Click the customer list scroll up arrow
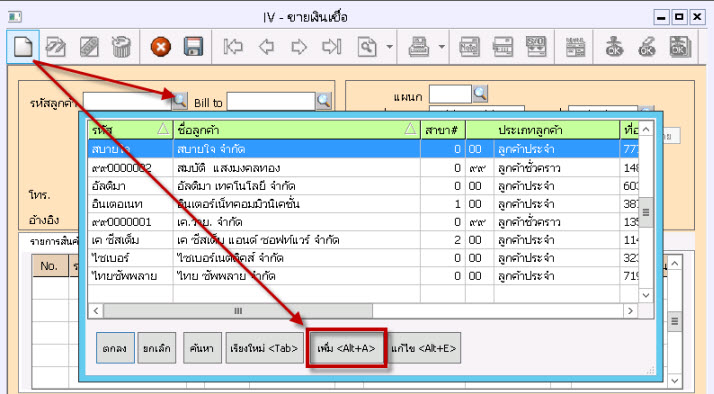The height and width of the screenshot is (394, 714). (x=646, y=129)
